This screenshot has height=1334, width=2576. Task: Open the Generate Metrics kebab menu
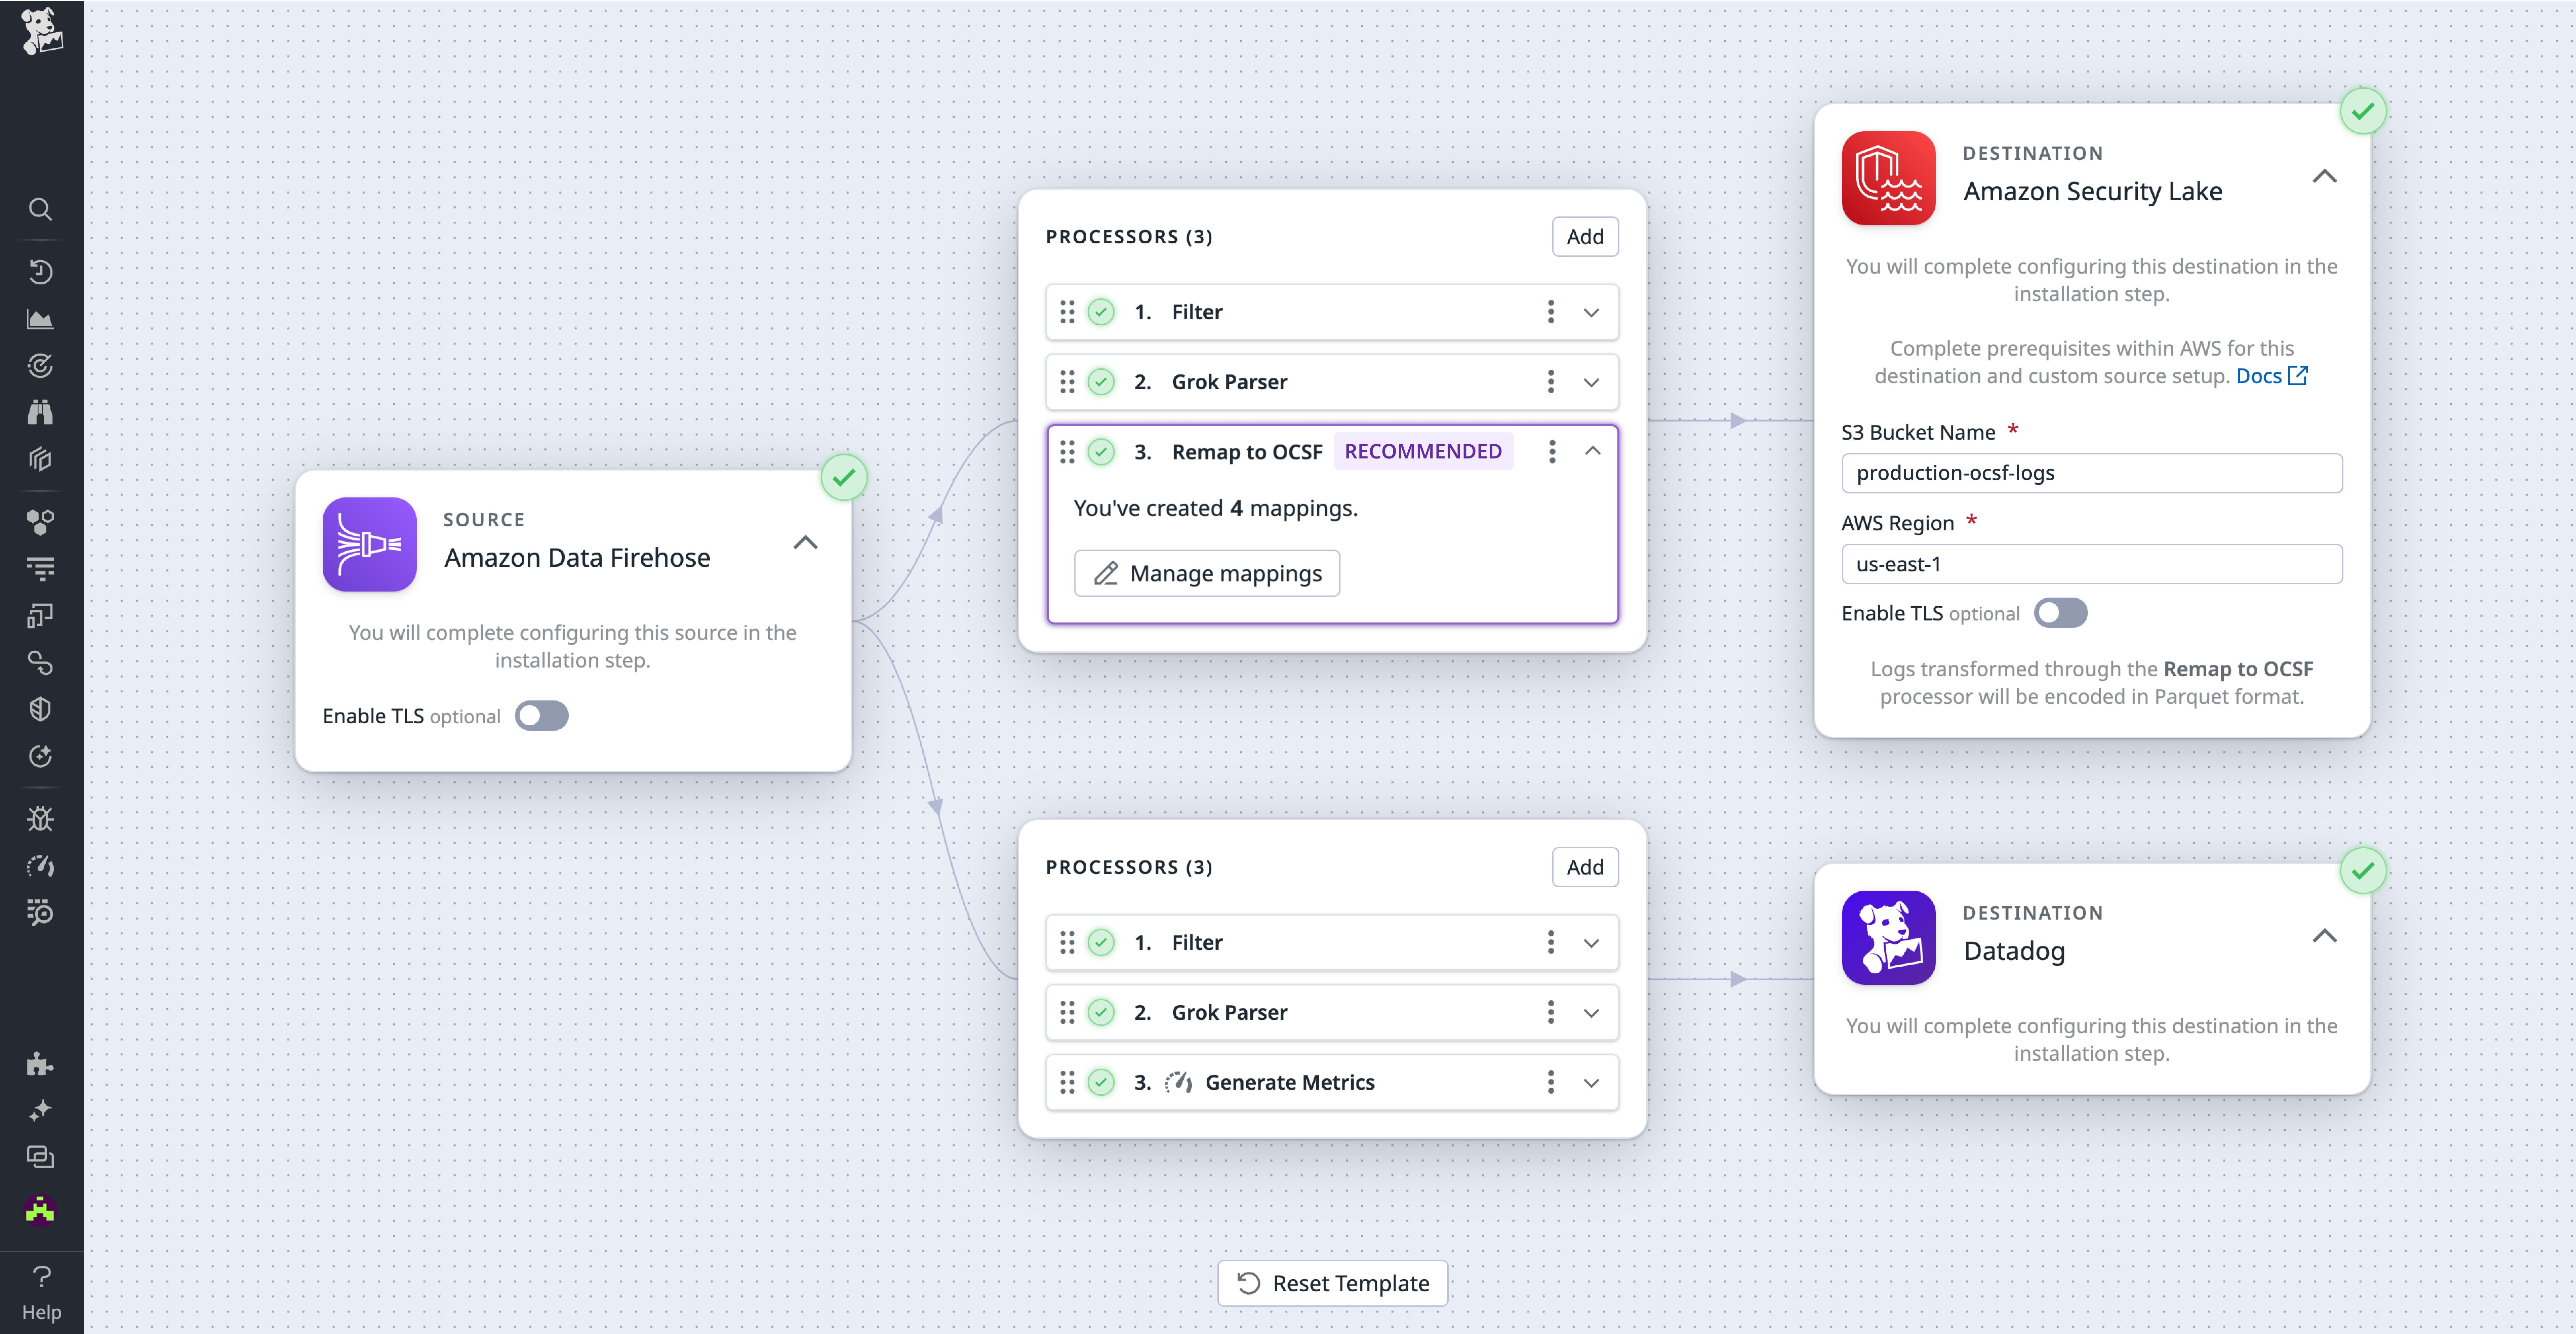[x=1551, y=1082]
